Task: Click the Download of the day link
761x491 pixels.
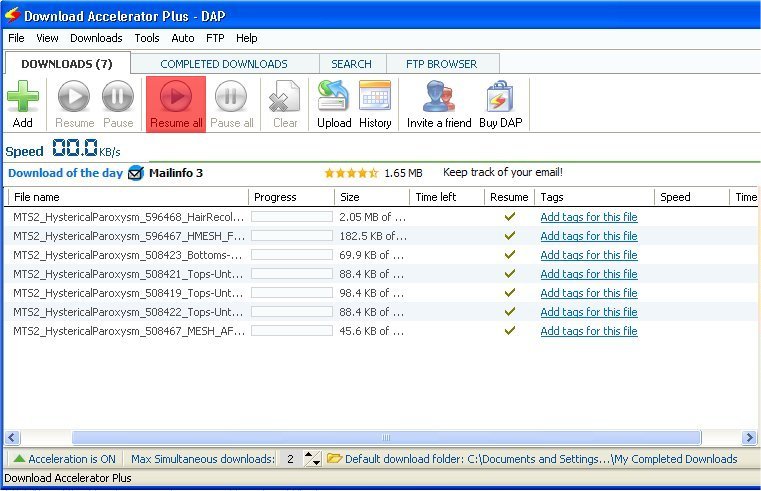Action: (66, 173)
